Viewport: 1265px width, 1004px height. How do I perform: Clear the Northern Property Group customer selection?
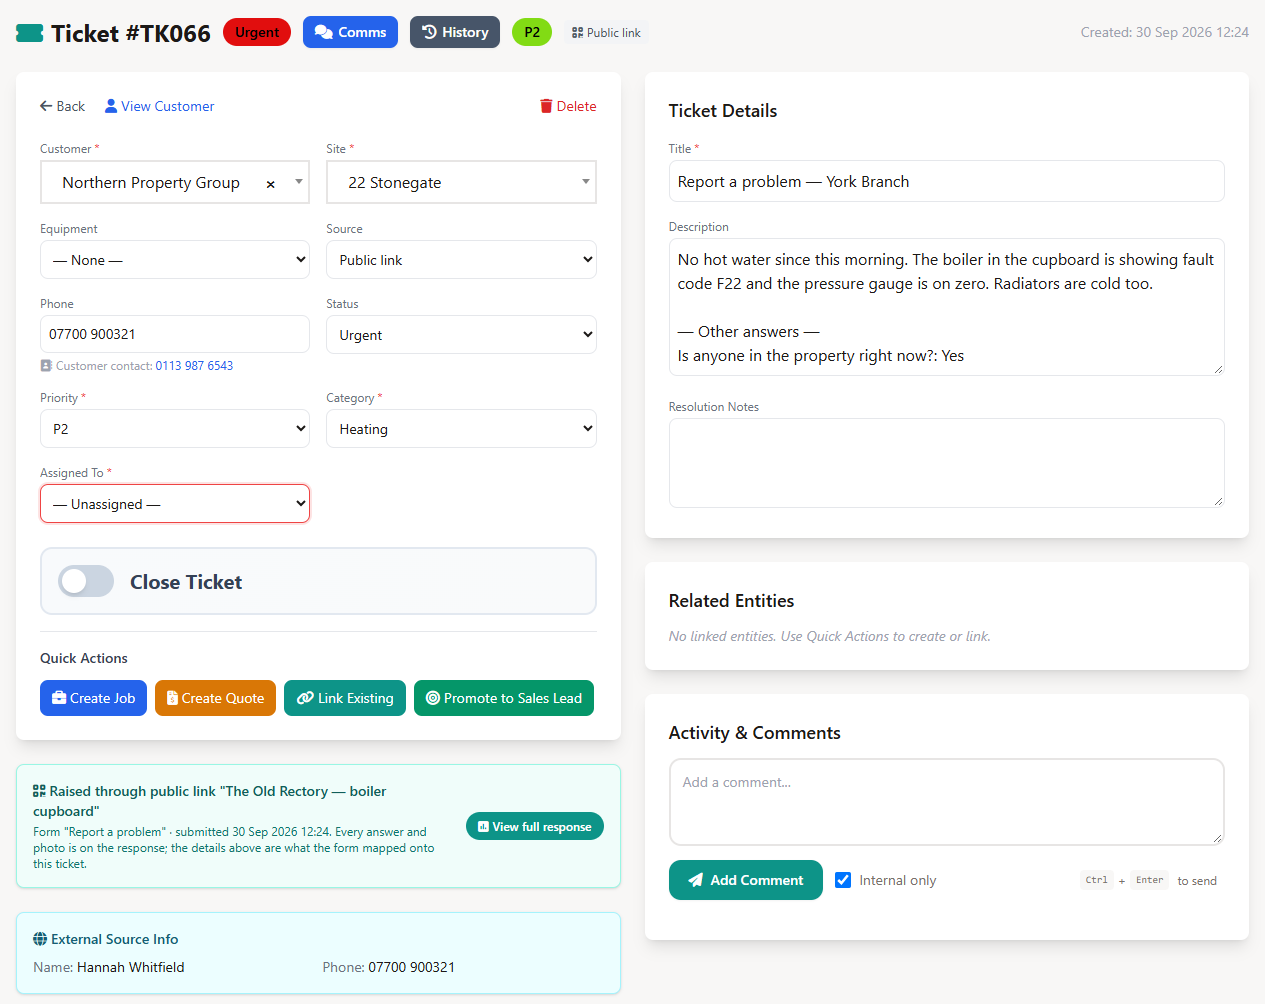tap(271, 184)
